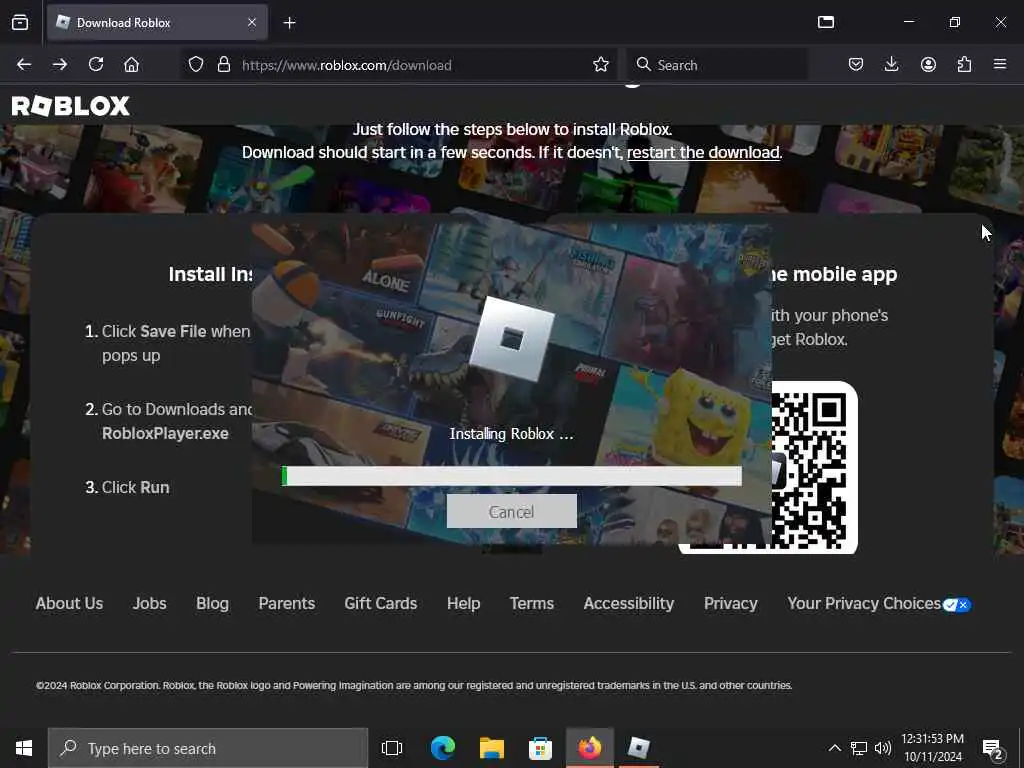1024x768 pixels.
Task: Switch to Roblox installer in taskbar
Action: [x=639, y=748]
